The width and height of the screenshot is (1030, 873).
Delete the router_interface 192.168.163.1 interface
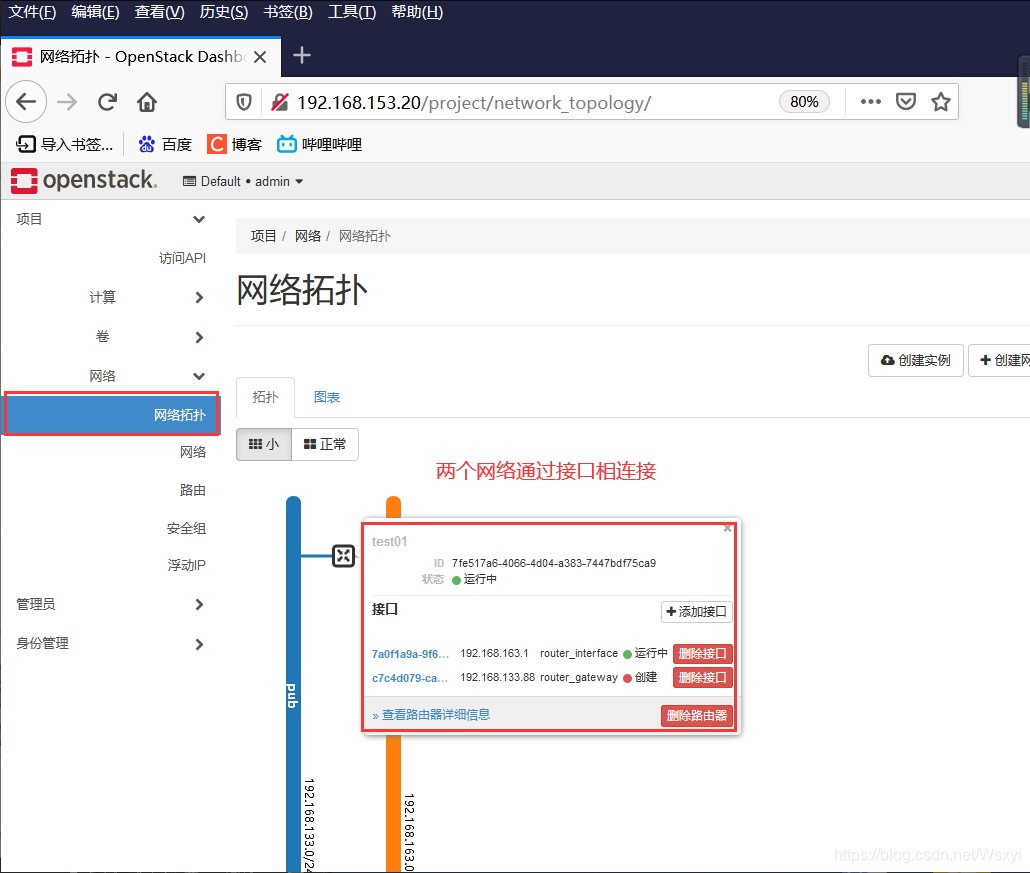click(x=702, y=654)
